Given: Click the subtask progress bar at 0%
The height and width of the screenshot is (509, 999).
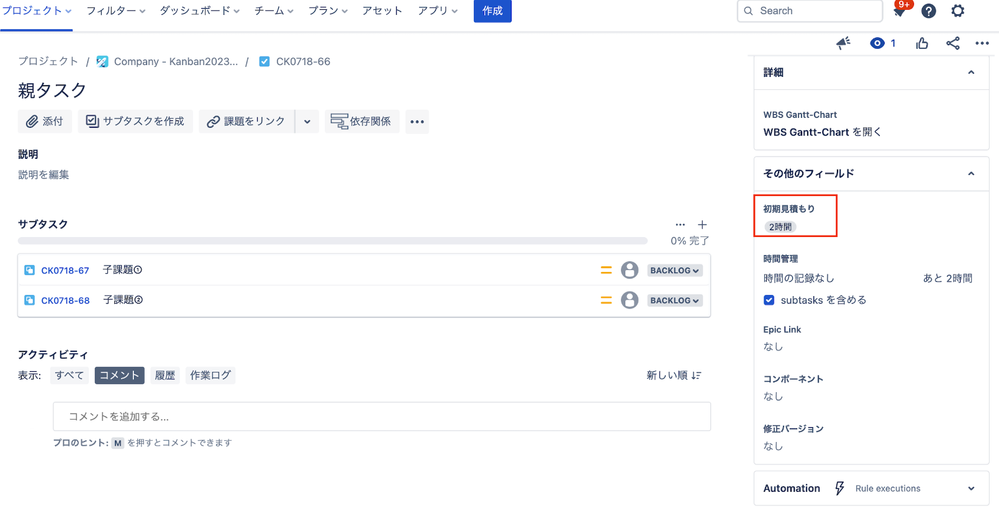Looking at the screenshot, I should pyautogui.click(x=333, y=241).
